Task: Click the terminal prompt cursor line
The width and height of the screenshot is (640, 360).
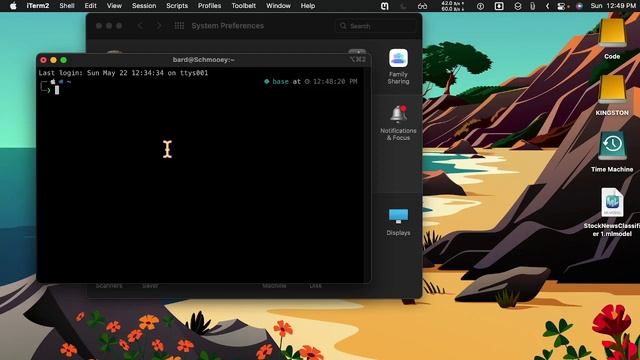Action: tap(57, 90)
